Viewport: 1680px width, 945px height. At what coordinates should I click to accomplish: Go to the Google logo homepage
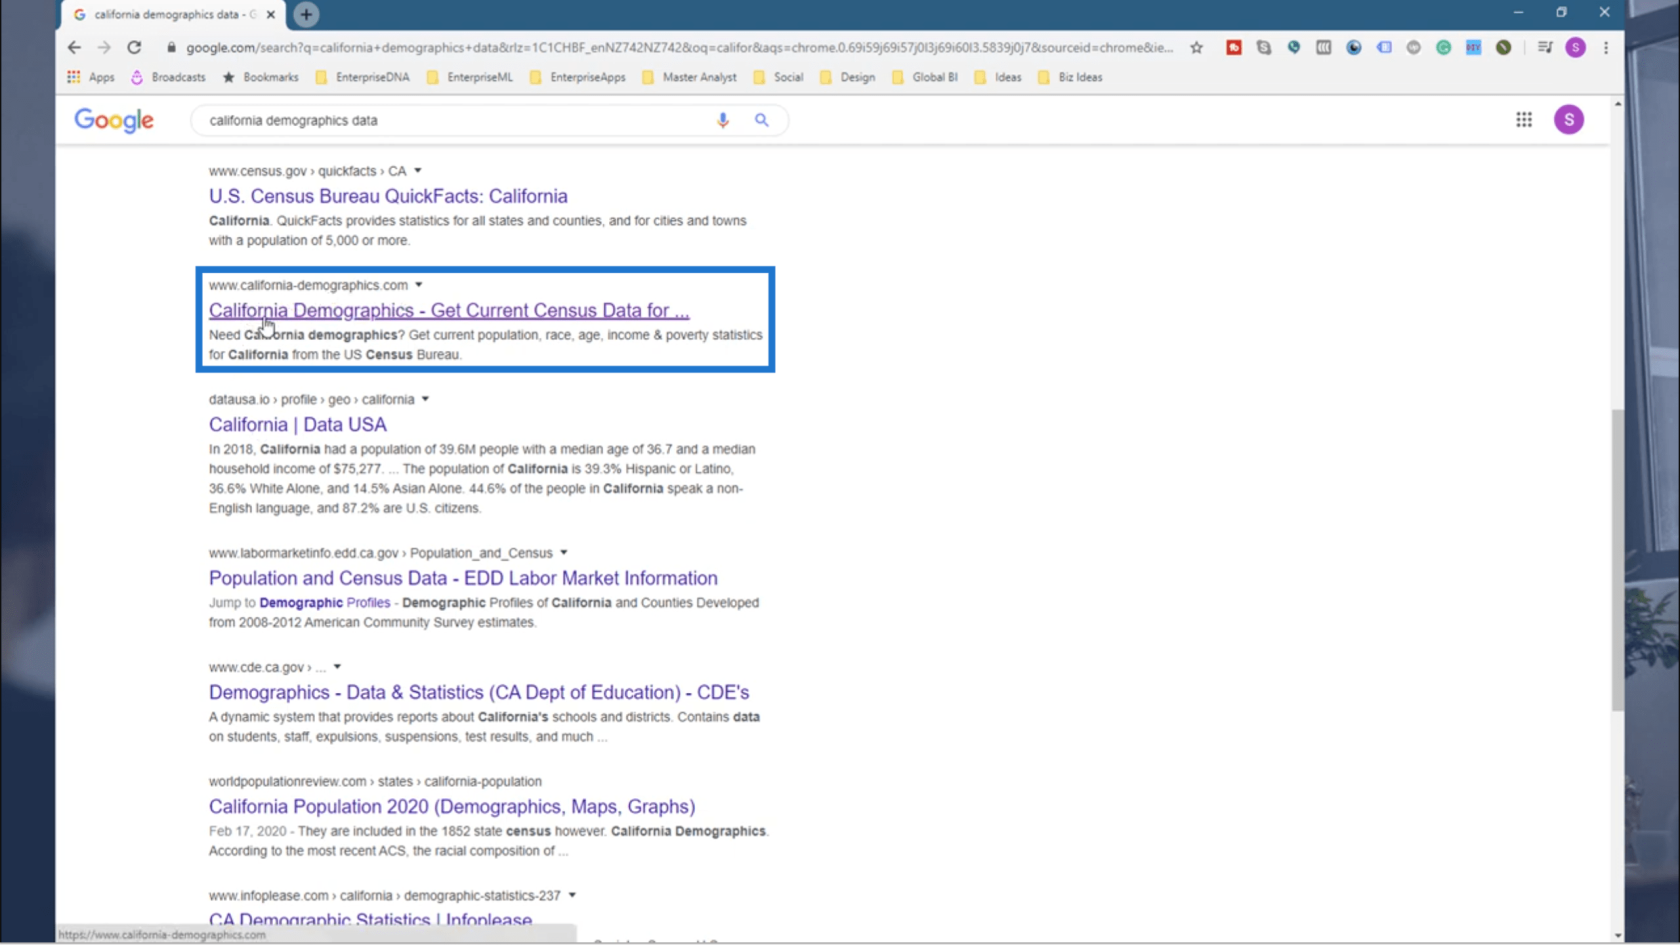114,120
